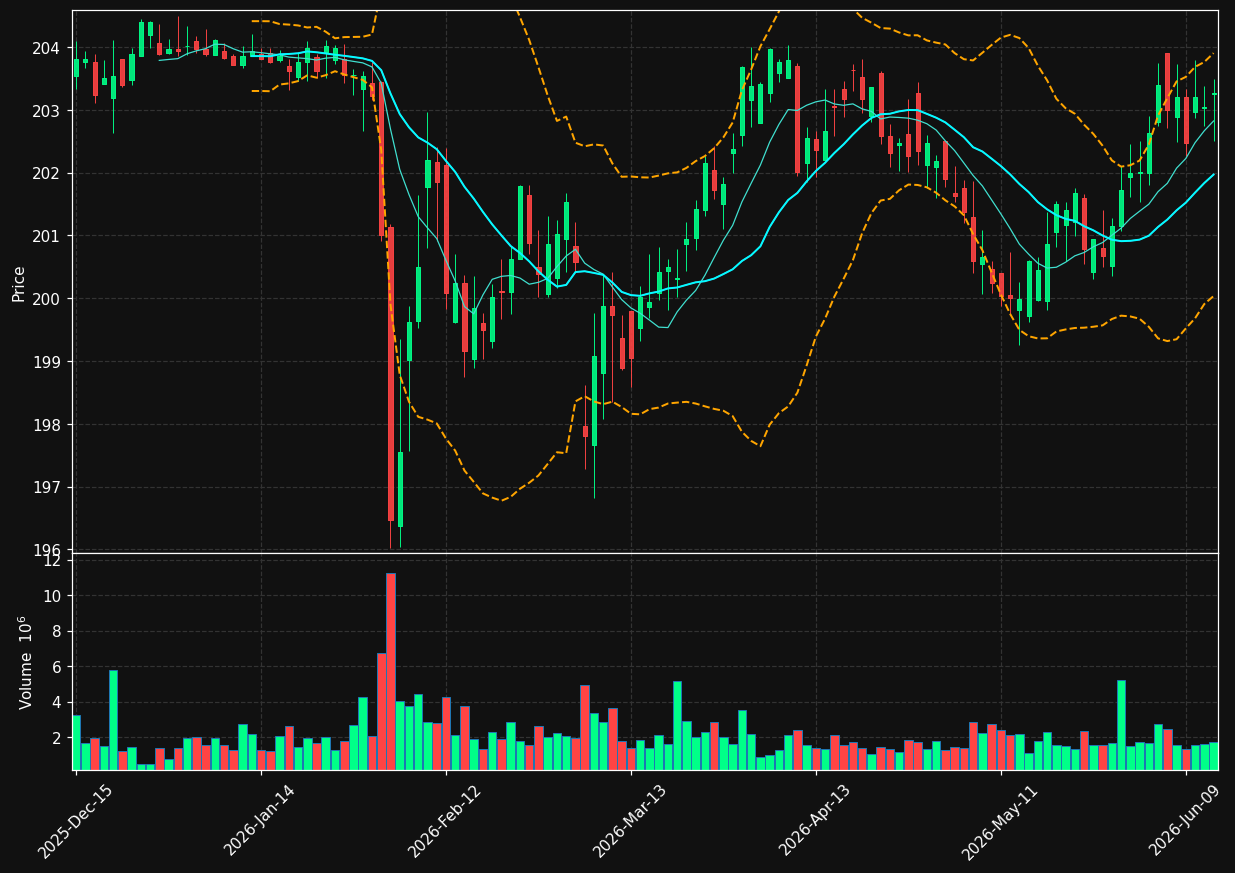Select the 2026-Mar-13 x-axis label
Image resolution: width=1235 pixels, height=873 pixels.
tap(630, 821)
